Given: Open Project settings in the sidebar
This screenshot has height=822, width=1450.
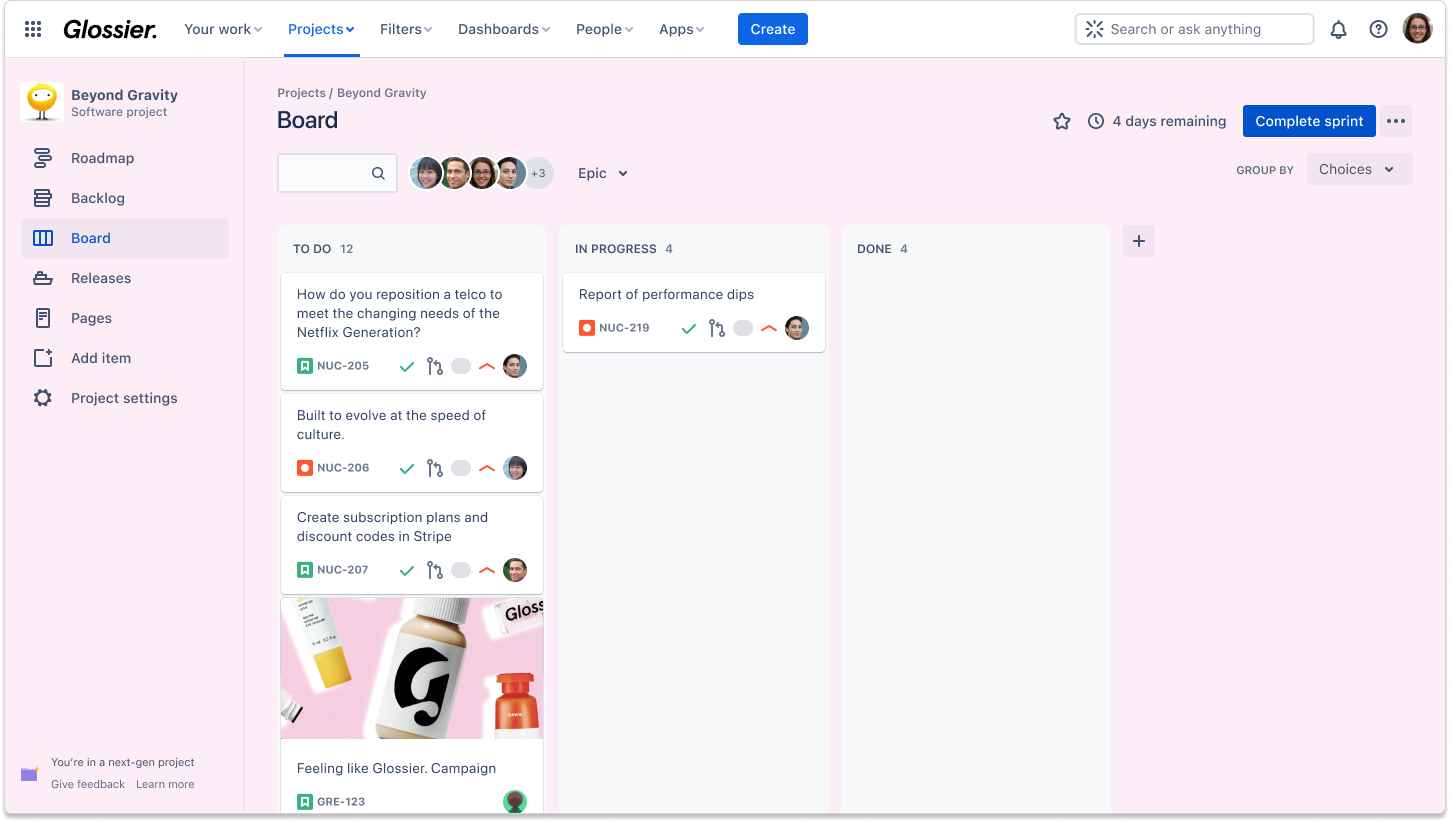Looking at the screenshot, I should pyautogui.click(x=125, y=398).
